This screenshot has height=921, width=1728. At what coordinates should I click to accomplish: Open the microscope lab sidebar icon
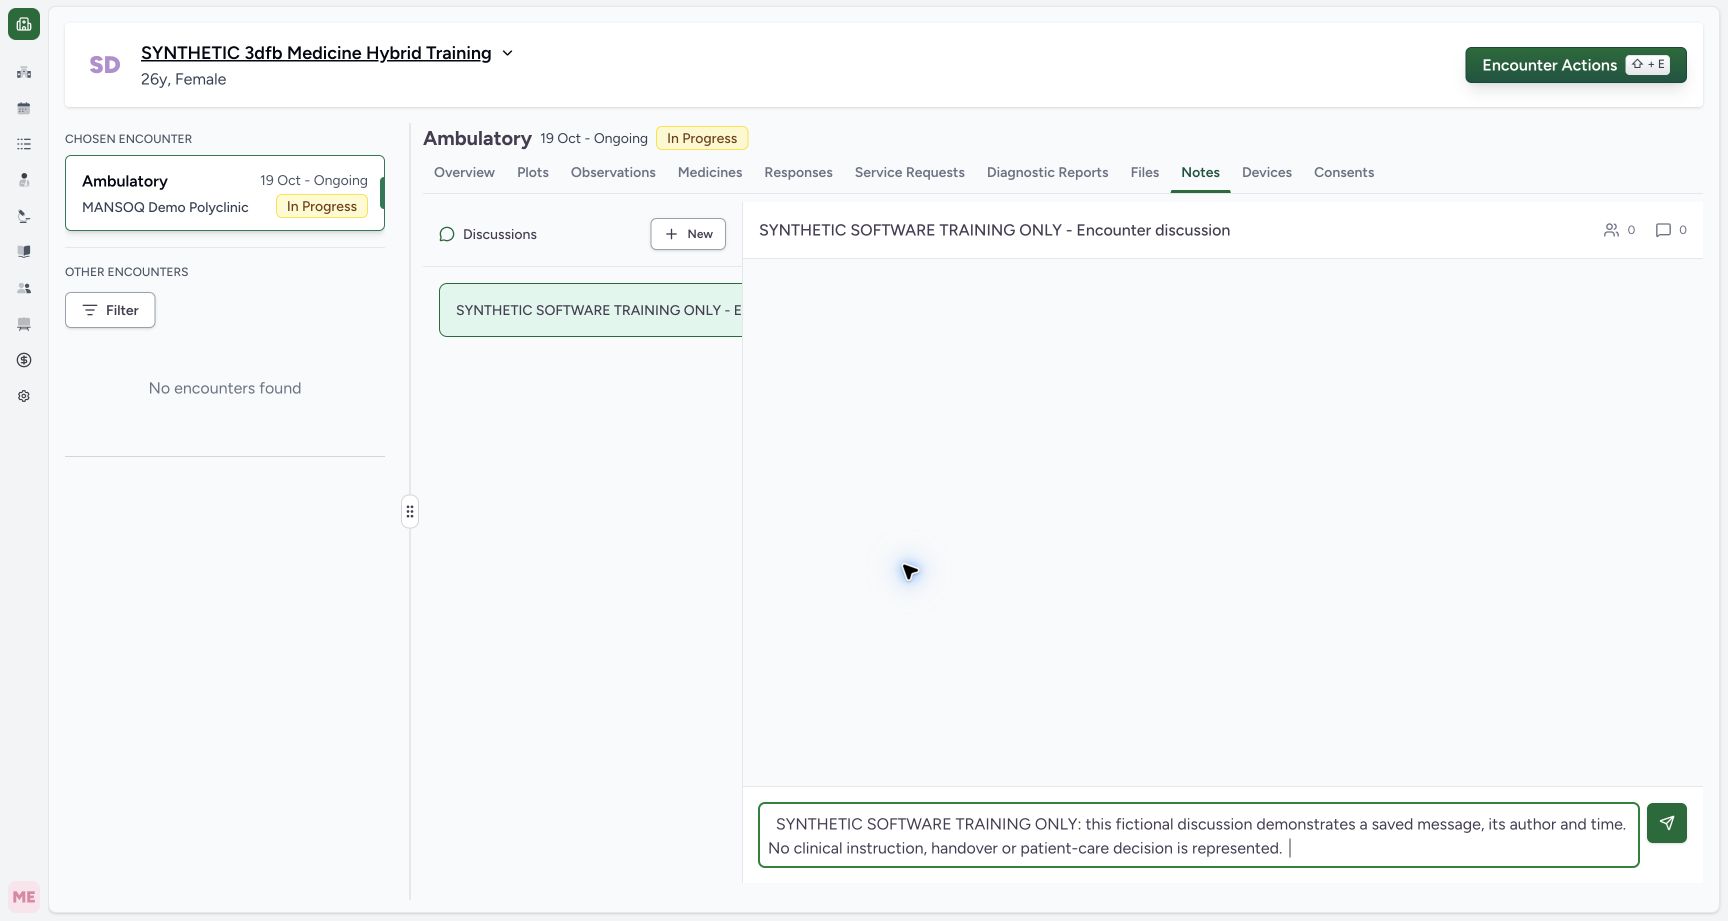point(24,216)
